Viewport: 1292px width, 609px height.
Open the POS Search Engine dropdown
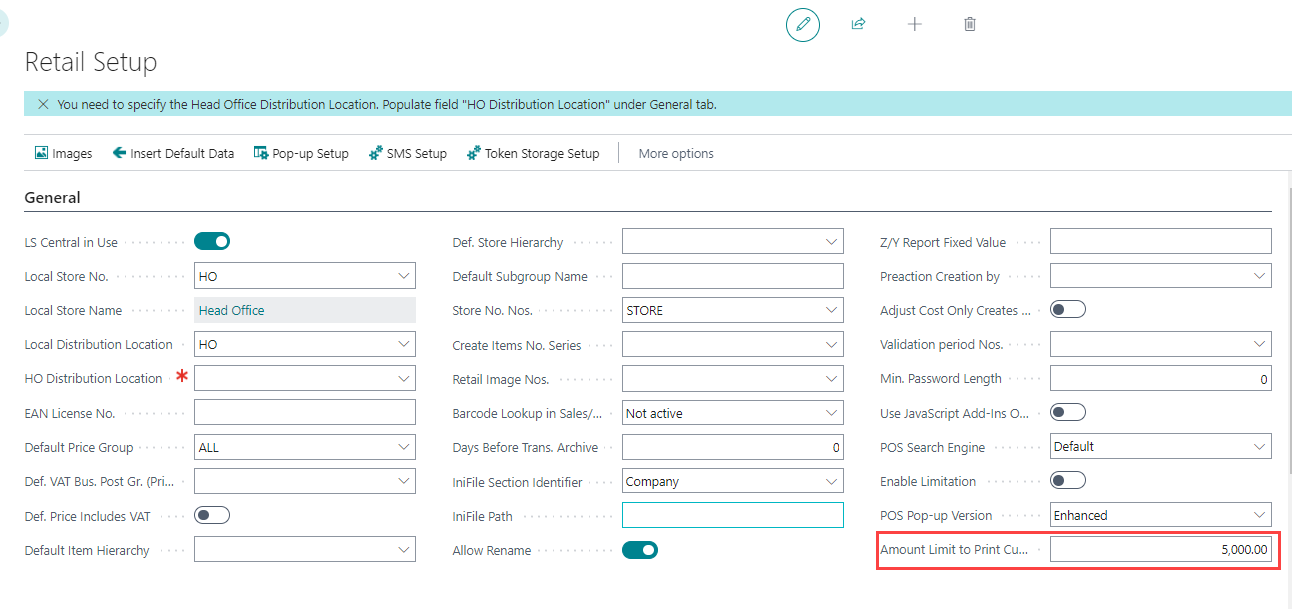pos(1260,447)
